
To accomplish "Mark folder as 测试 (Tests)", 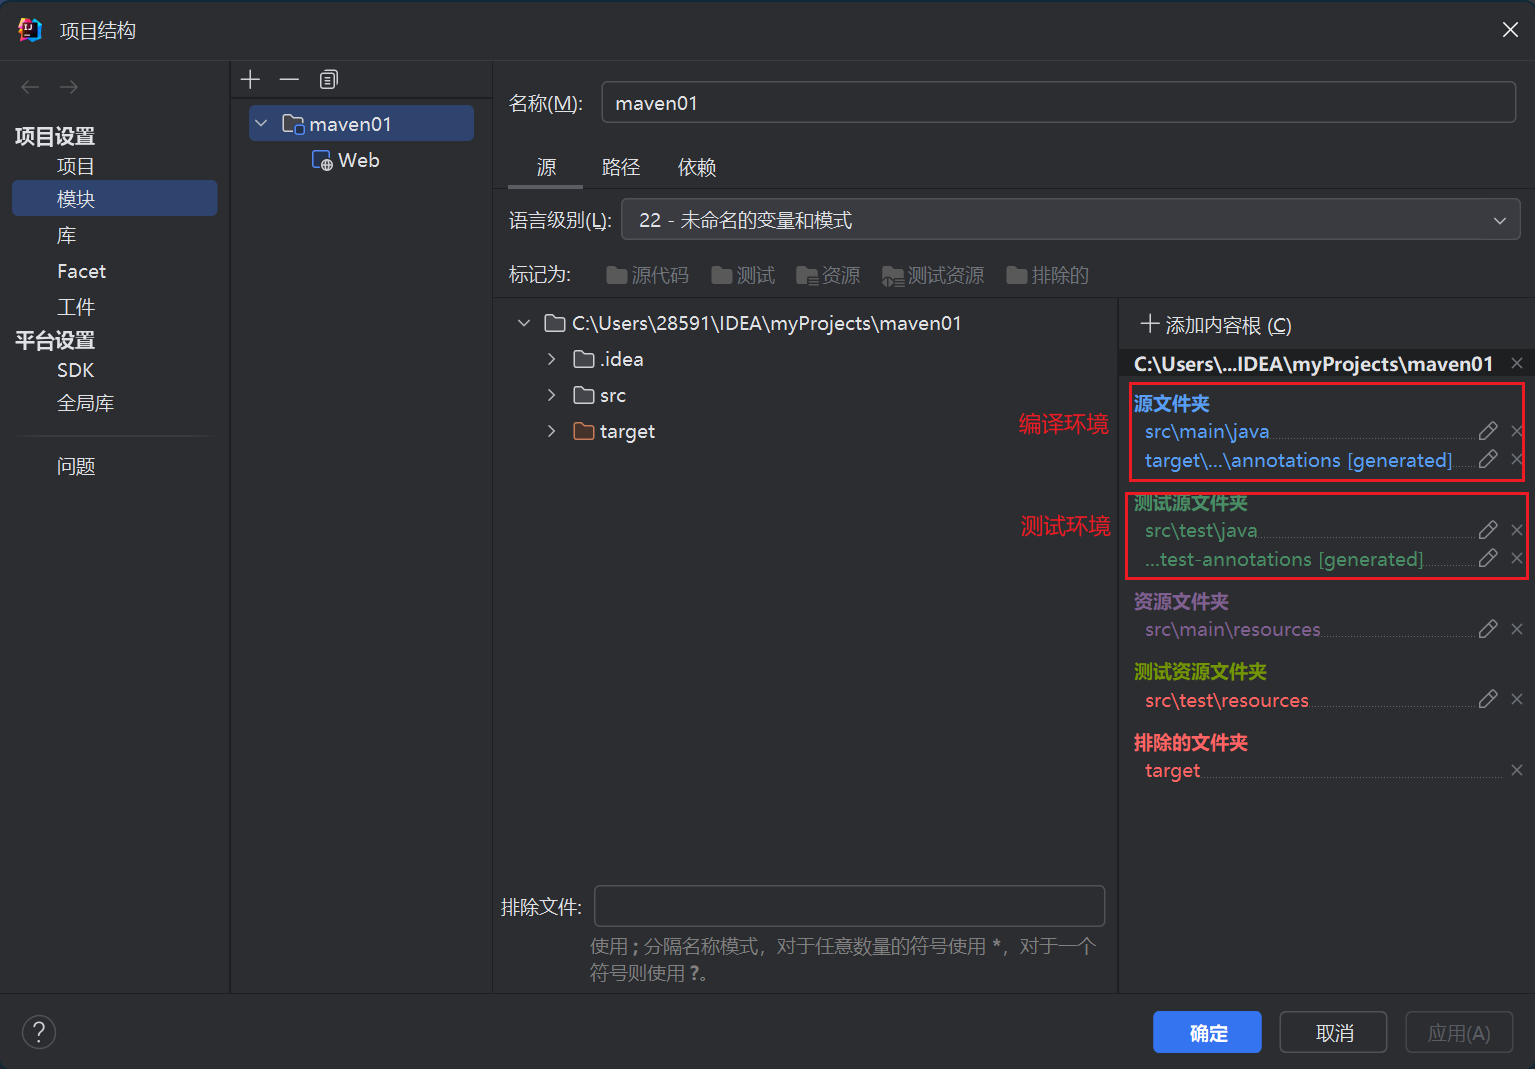I will pyautogui.click(x=743, y=275).
